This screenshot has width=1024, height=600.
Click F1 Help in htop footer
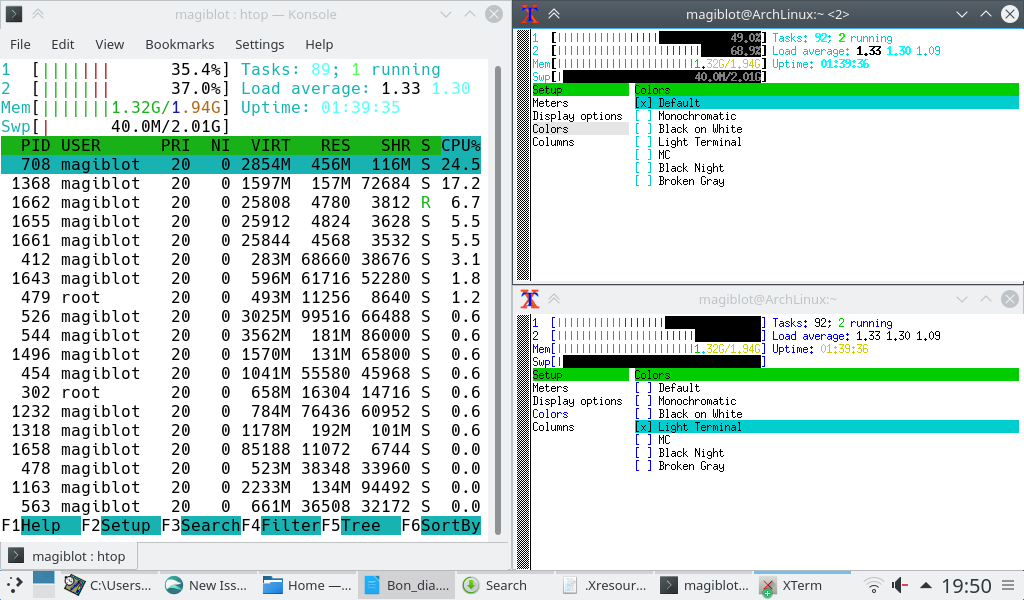pyautogui.click(x=40, y=526)
